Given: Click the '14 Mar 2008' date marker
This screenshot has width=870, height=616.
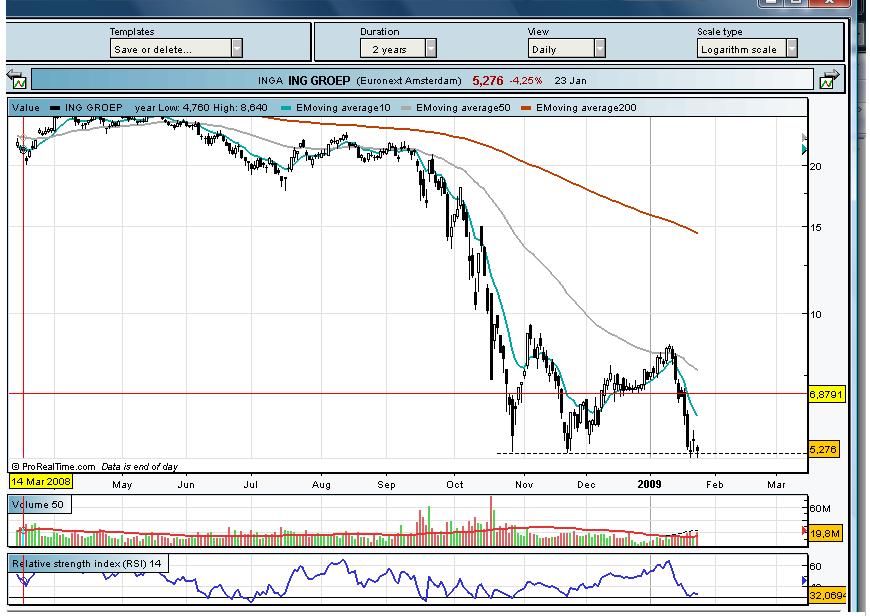Looking at the screenshot, I should pyautogui.click(x=41, y=481).
